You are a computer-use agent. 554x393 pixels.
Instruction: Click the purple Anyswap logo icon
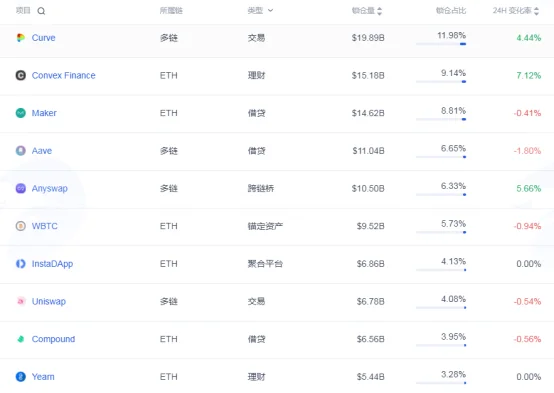20,188
